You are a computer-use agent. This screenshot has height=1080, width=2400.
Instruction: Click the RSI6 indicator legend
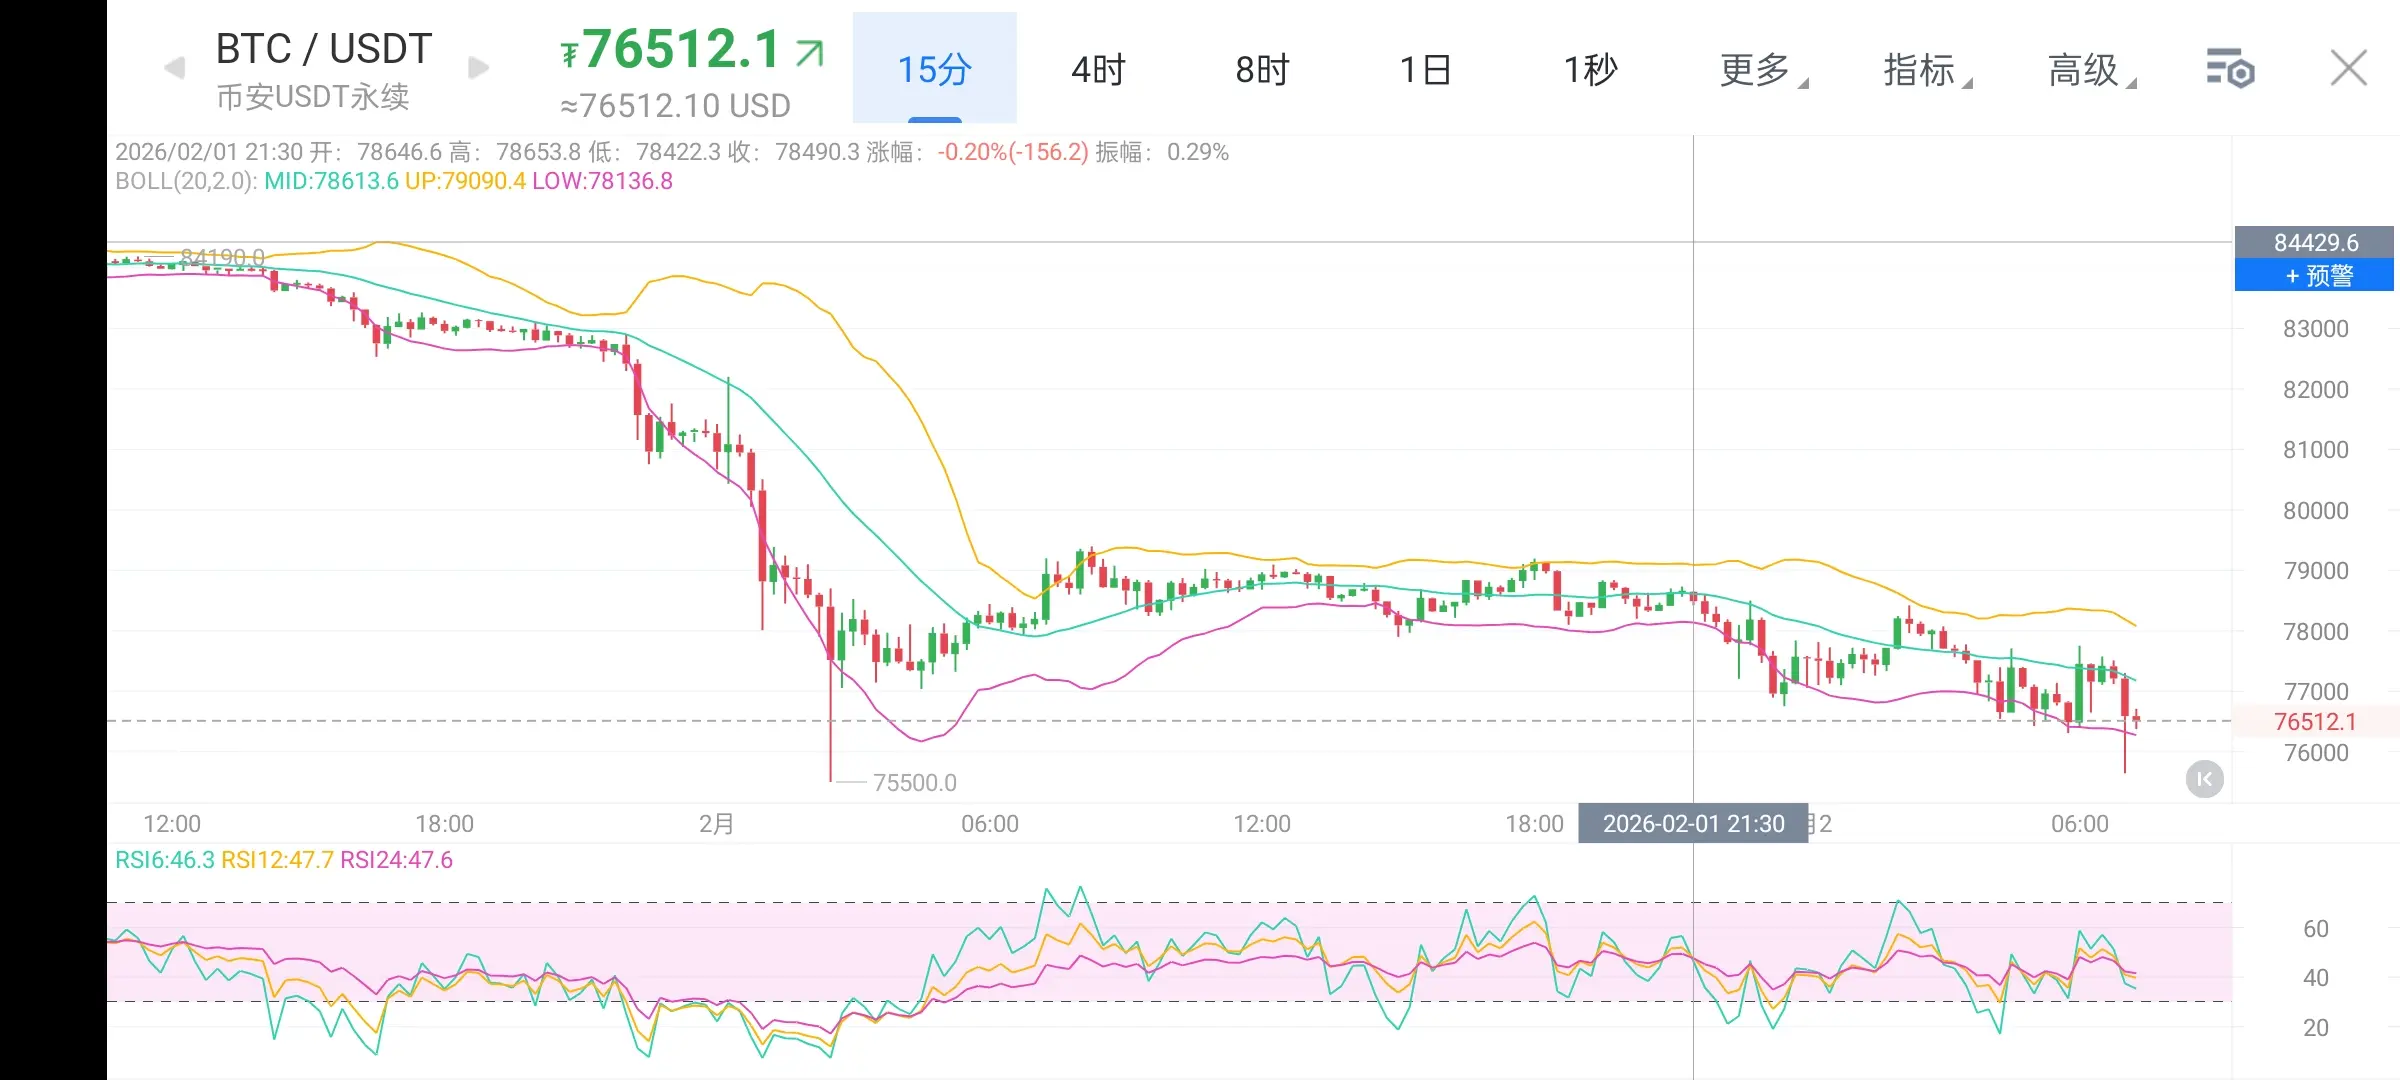point(165,860)
